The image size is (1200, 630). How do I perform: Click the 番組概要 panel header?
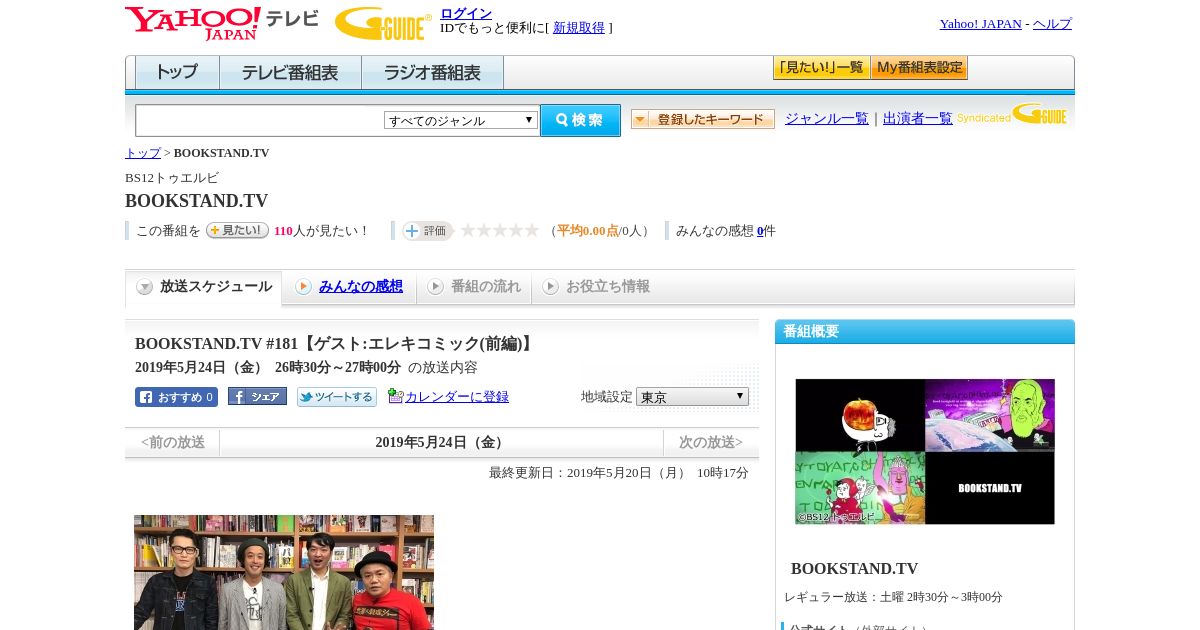[x=925, y=332]
